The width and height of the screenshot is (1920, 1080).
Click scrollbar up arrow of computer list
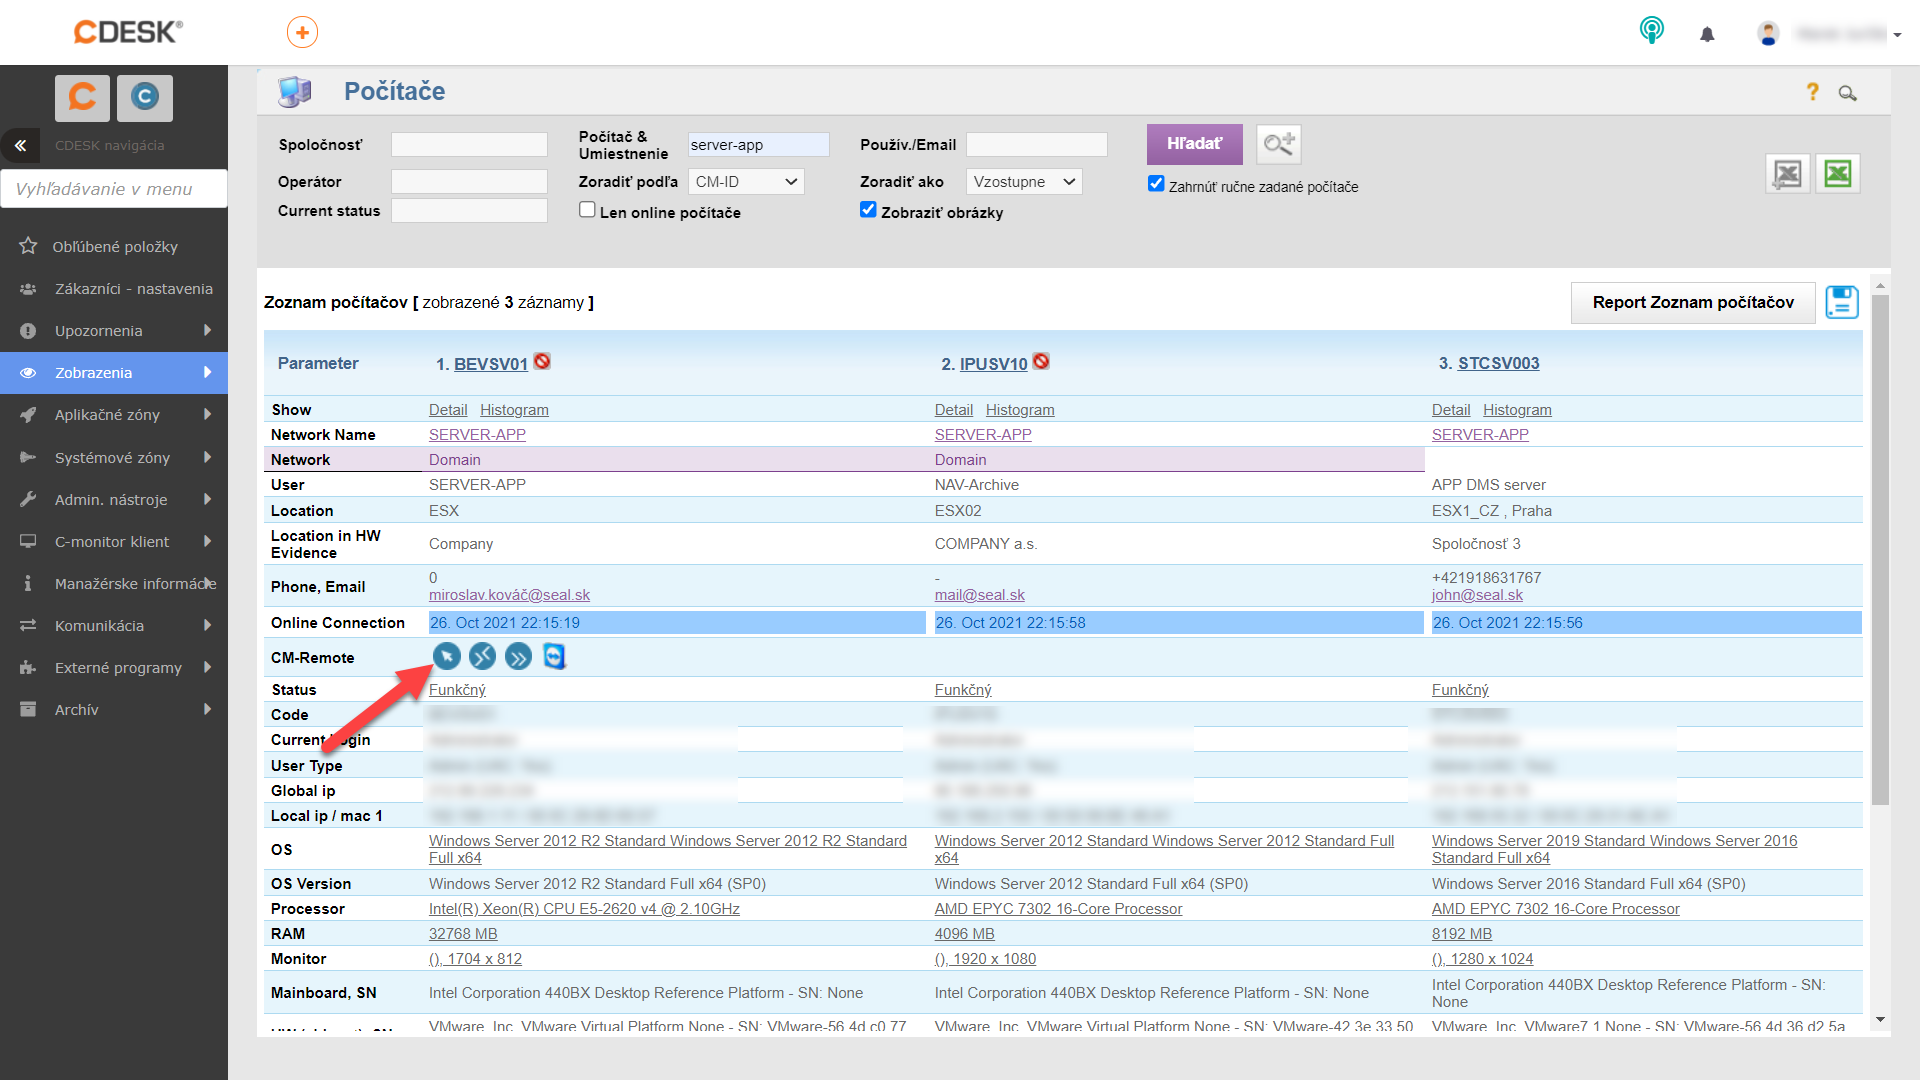coord(1880,286)
